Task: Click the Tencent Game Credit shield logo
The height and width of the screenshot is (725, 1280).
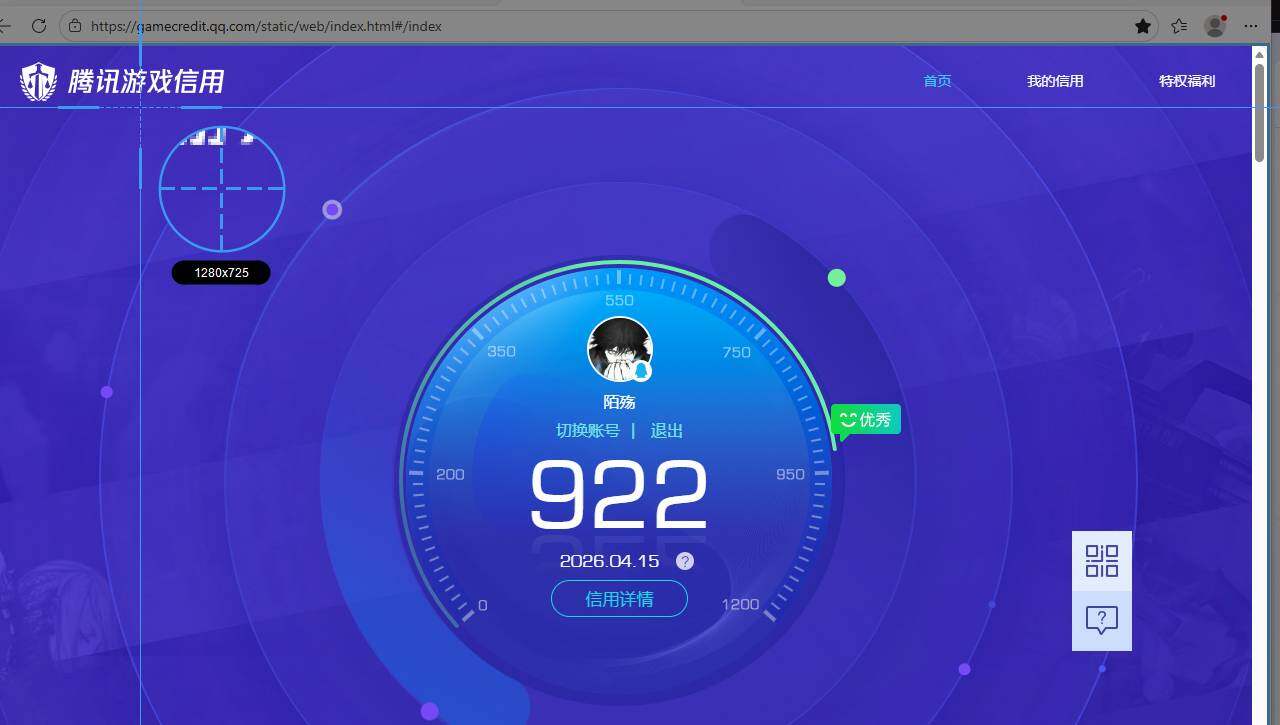Action: [39, 81]
